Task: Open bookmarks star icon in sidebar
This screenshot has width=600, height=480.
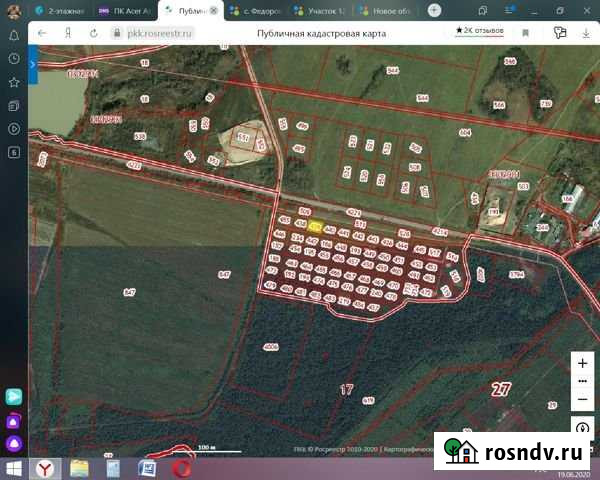Action: (14, 82)
